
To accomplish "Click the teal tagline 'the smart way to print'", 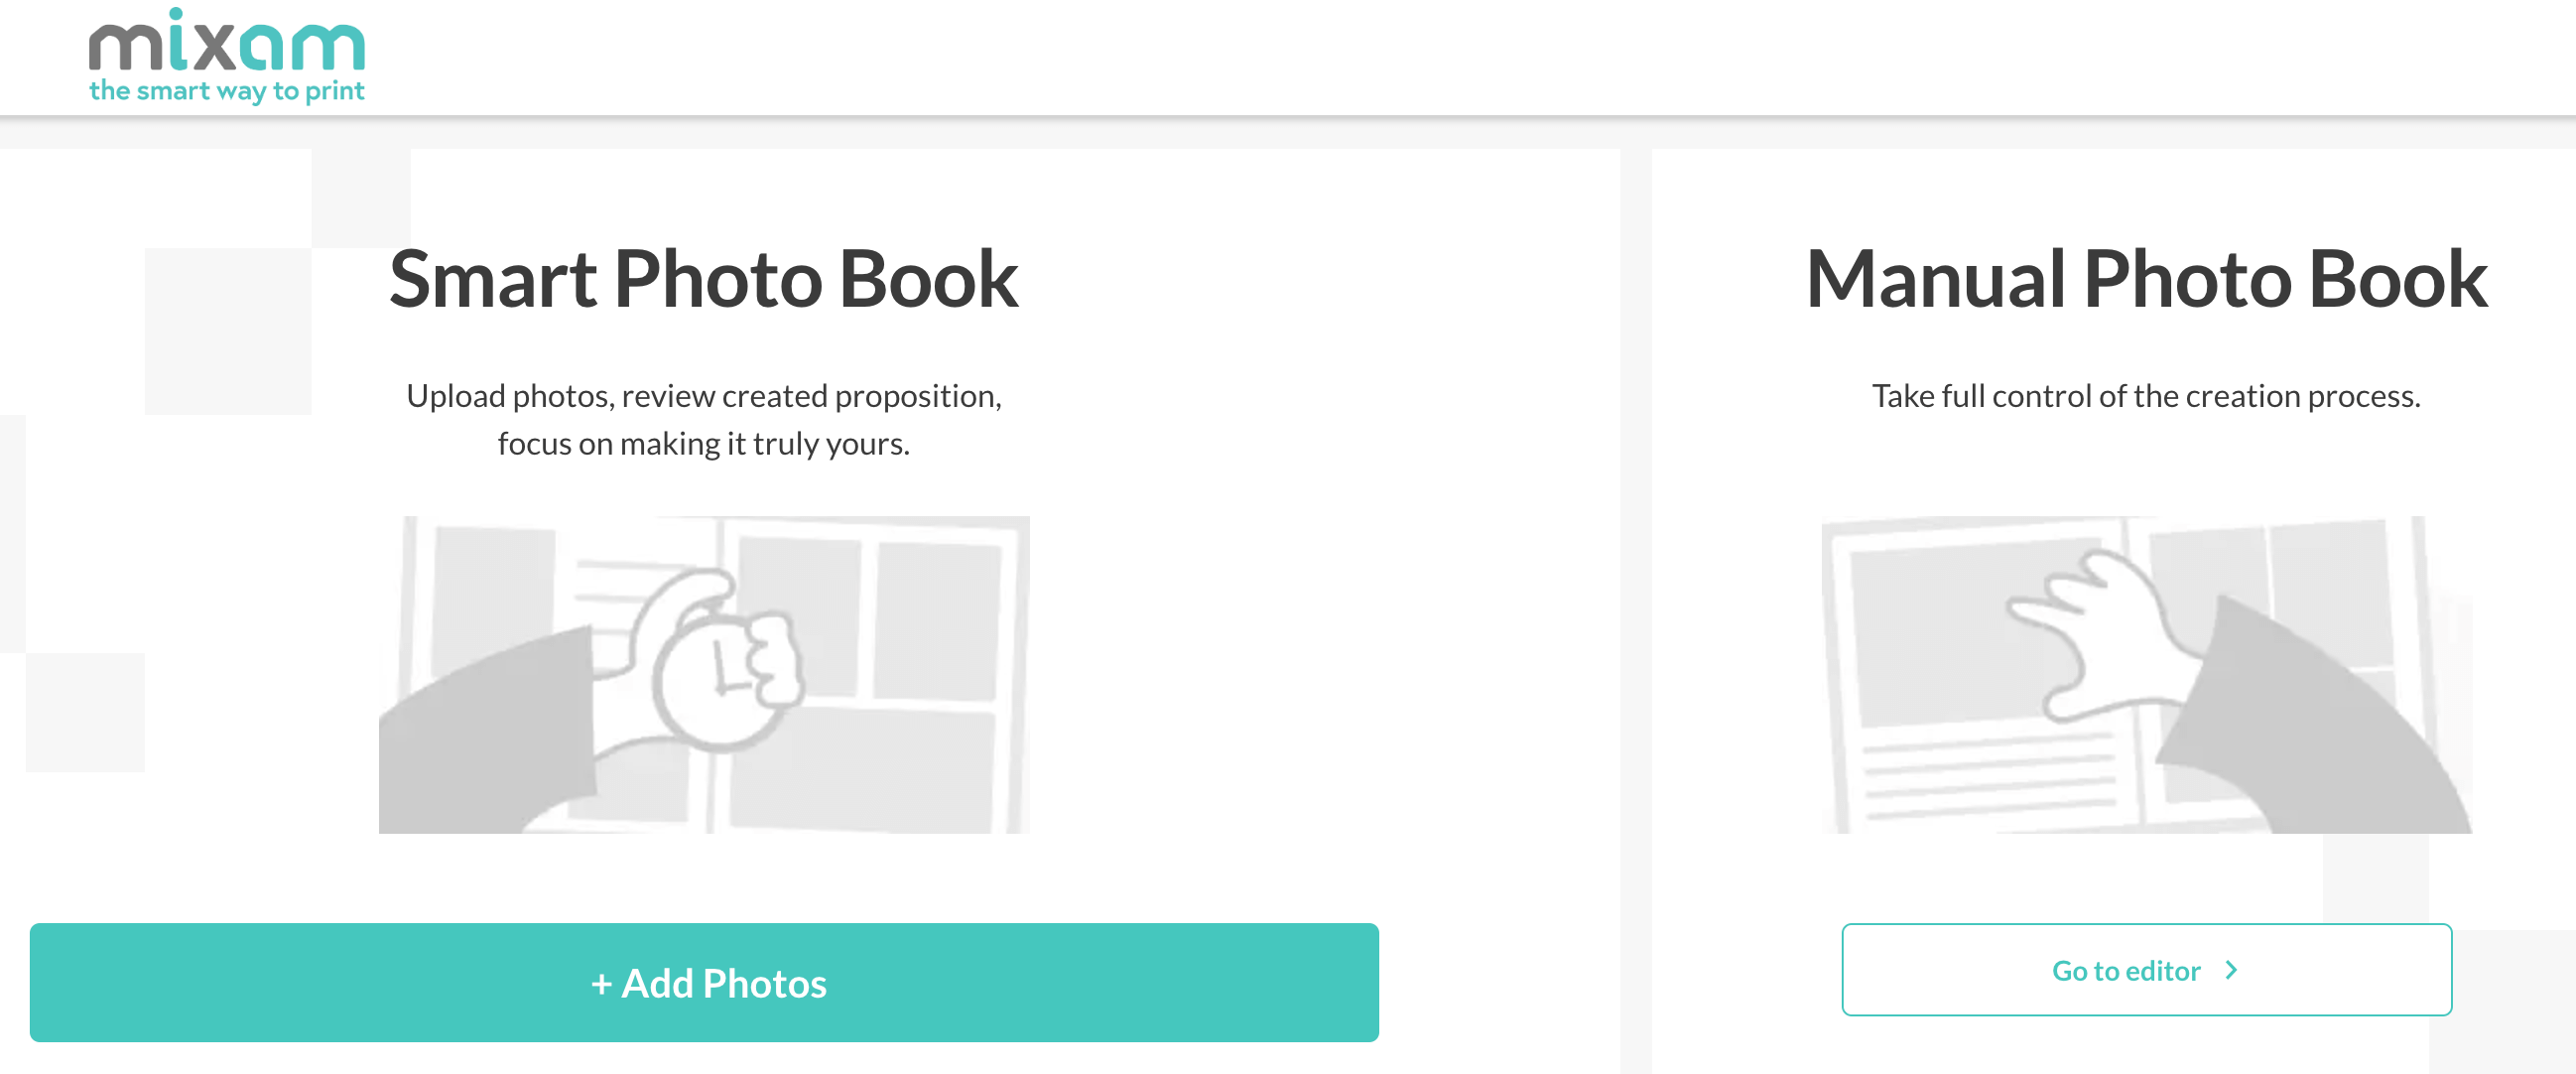I will pyautogui.click(x=225, y=92).
